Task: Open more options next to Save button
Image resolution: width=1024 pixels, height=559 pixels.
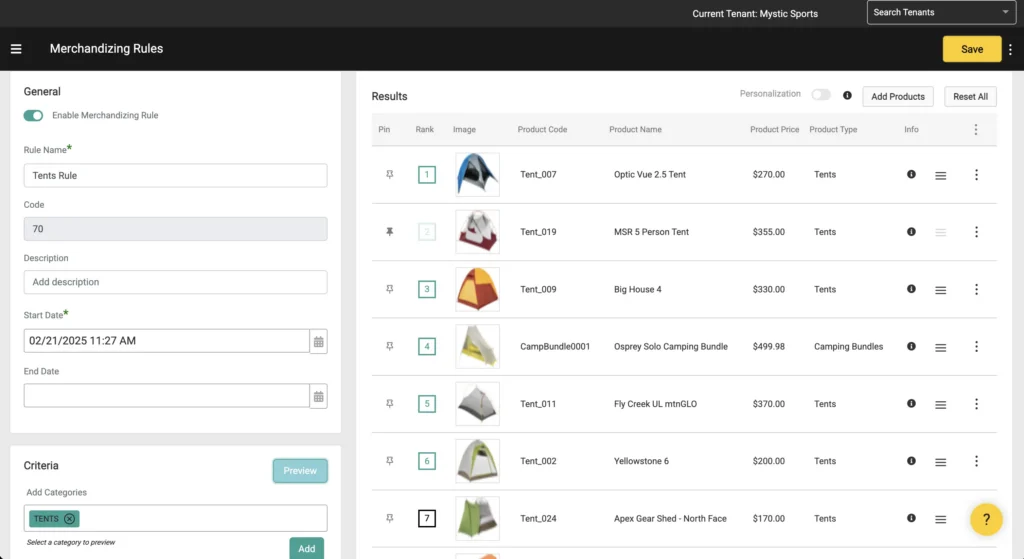Action: [x=1010, y=49]
